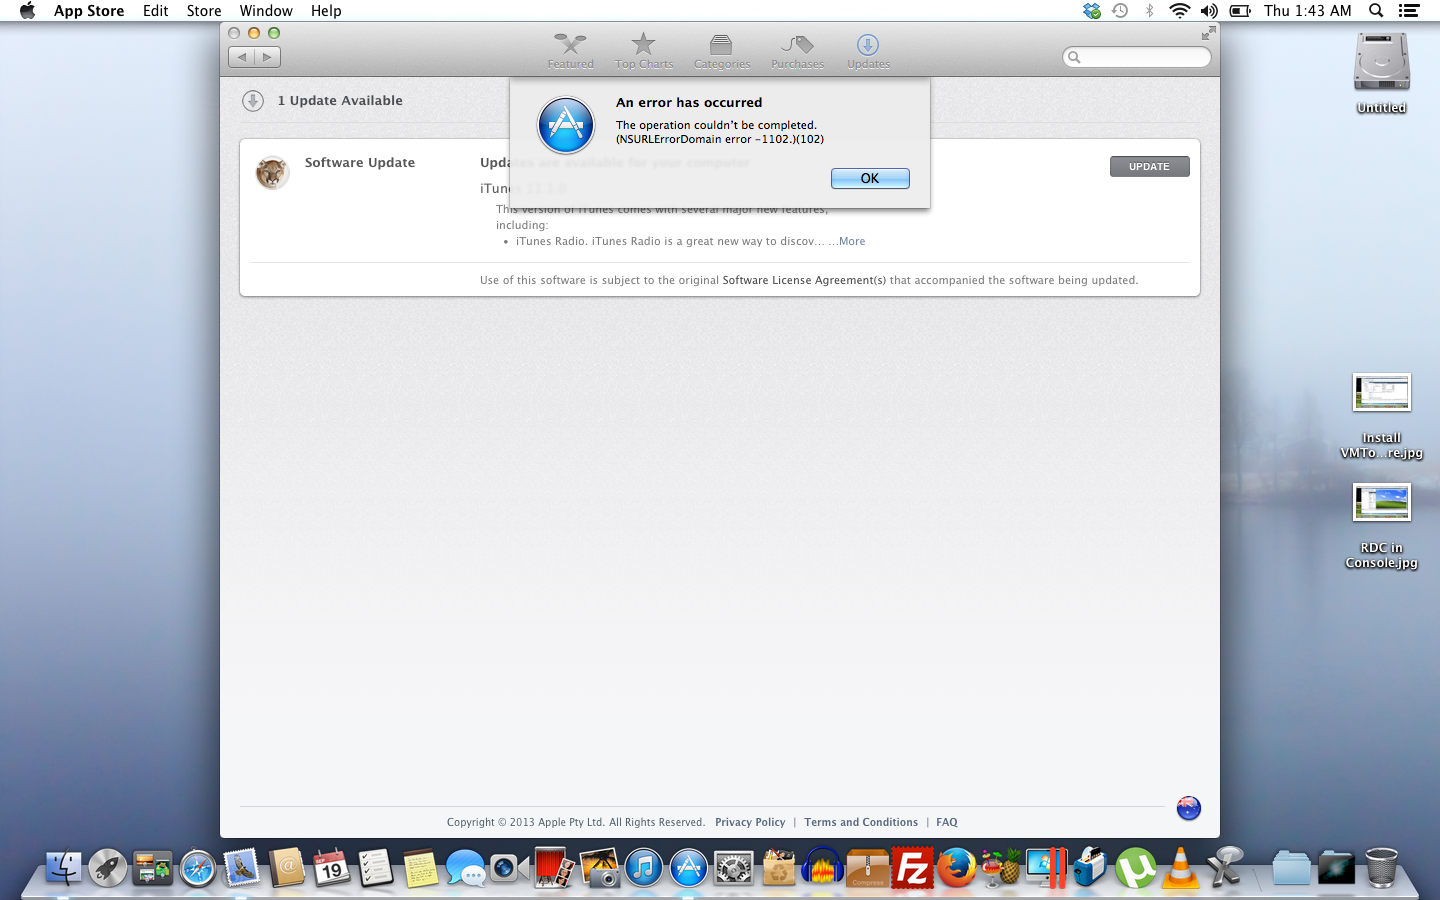This screenshot has height=900, width=1440.
Task: Select the Install VMTo...re.jpg desktop file
Action: point(1381,415)
